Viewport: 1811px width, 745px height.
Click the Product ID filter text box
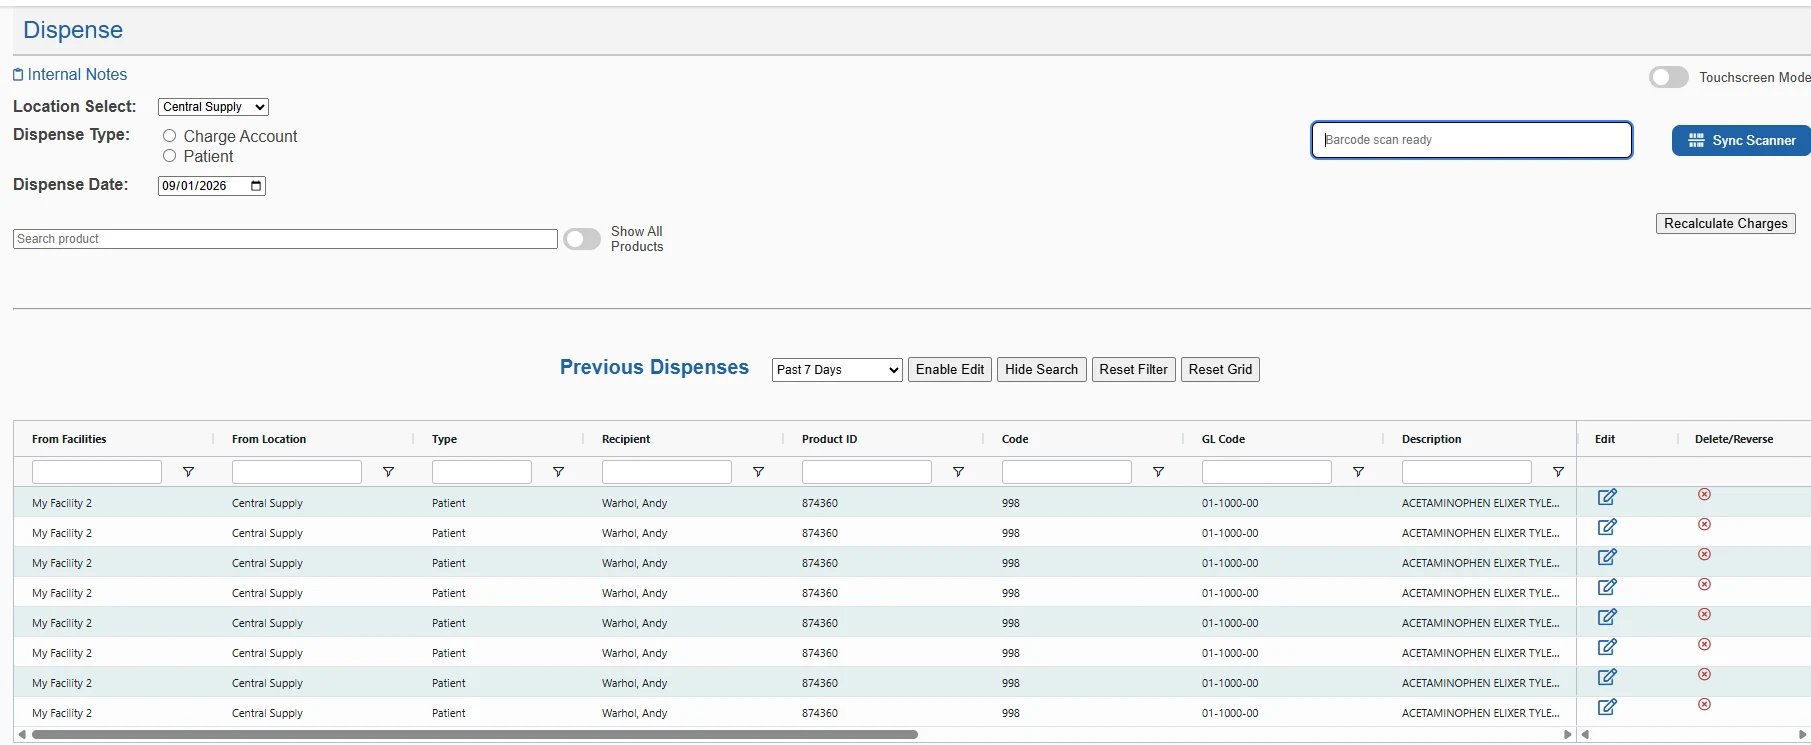point(867,472)
